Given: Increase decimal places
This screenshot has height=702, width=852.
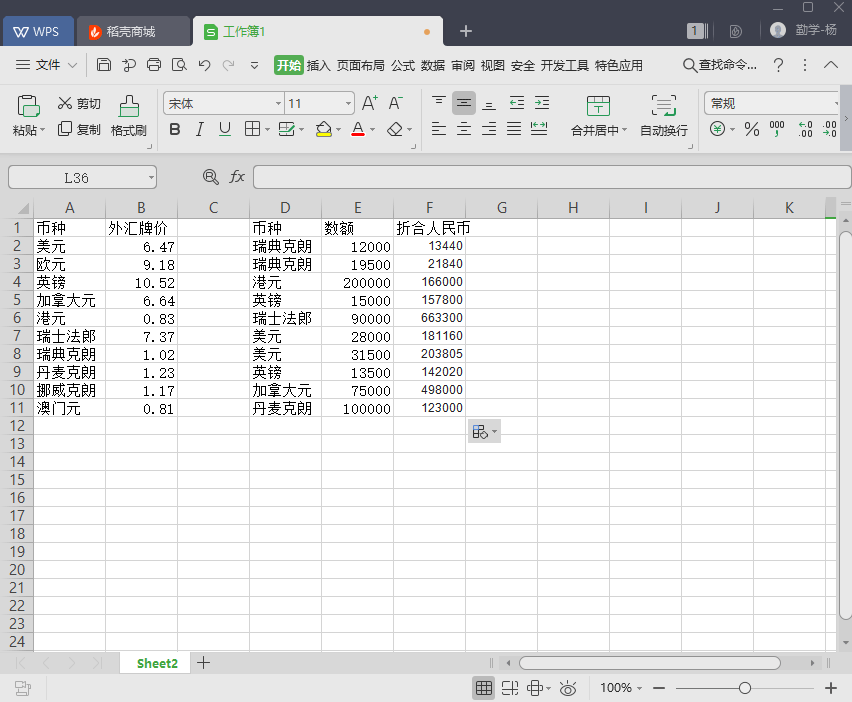Looking at the screenshot, I should tap(805, 129).
